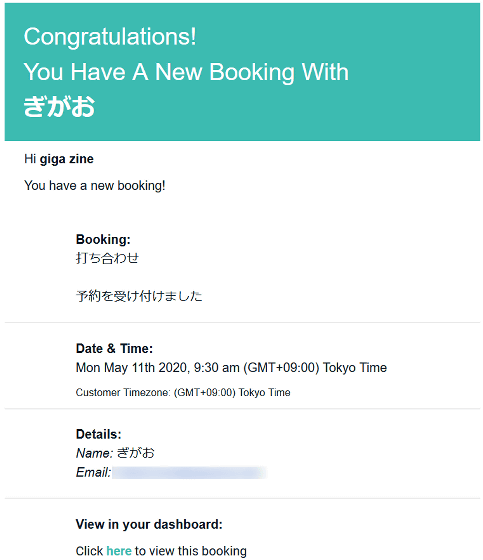Click the 'Hi giga zine' greeting
The width and height of the screenshot is (483, 560).
(59, 159)
